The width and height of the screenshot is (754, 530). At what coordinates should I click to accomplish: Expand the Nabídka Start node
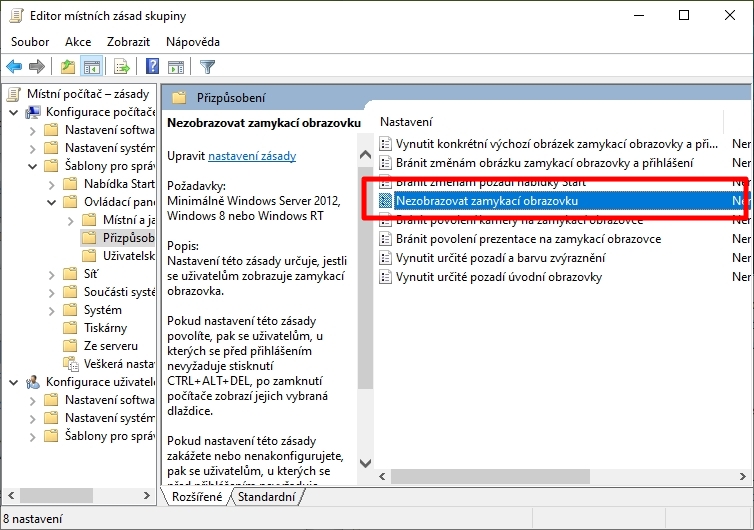pyautogui.click(x=51, y=184)
